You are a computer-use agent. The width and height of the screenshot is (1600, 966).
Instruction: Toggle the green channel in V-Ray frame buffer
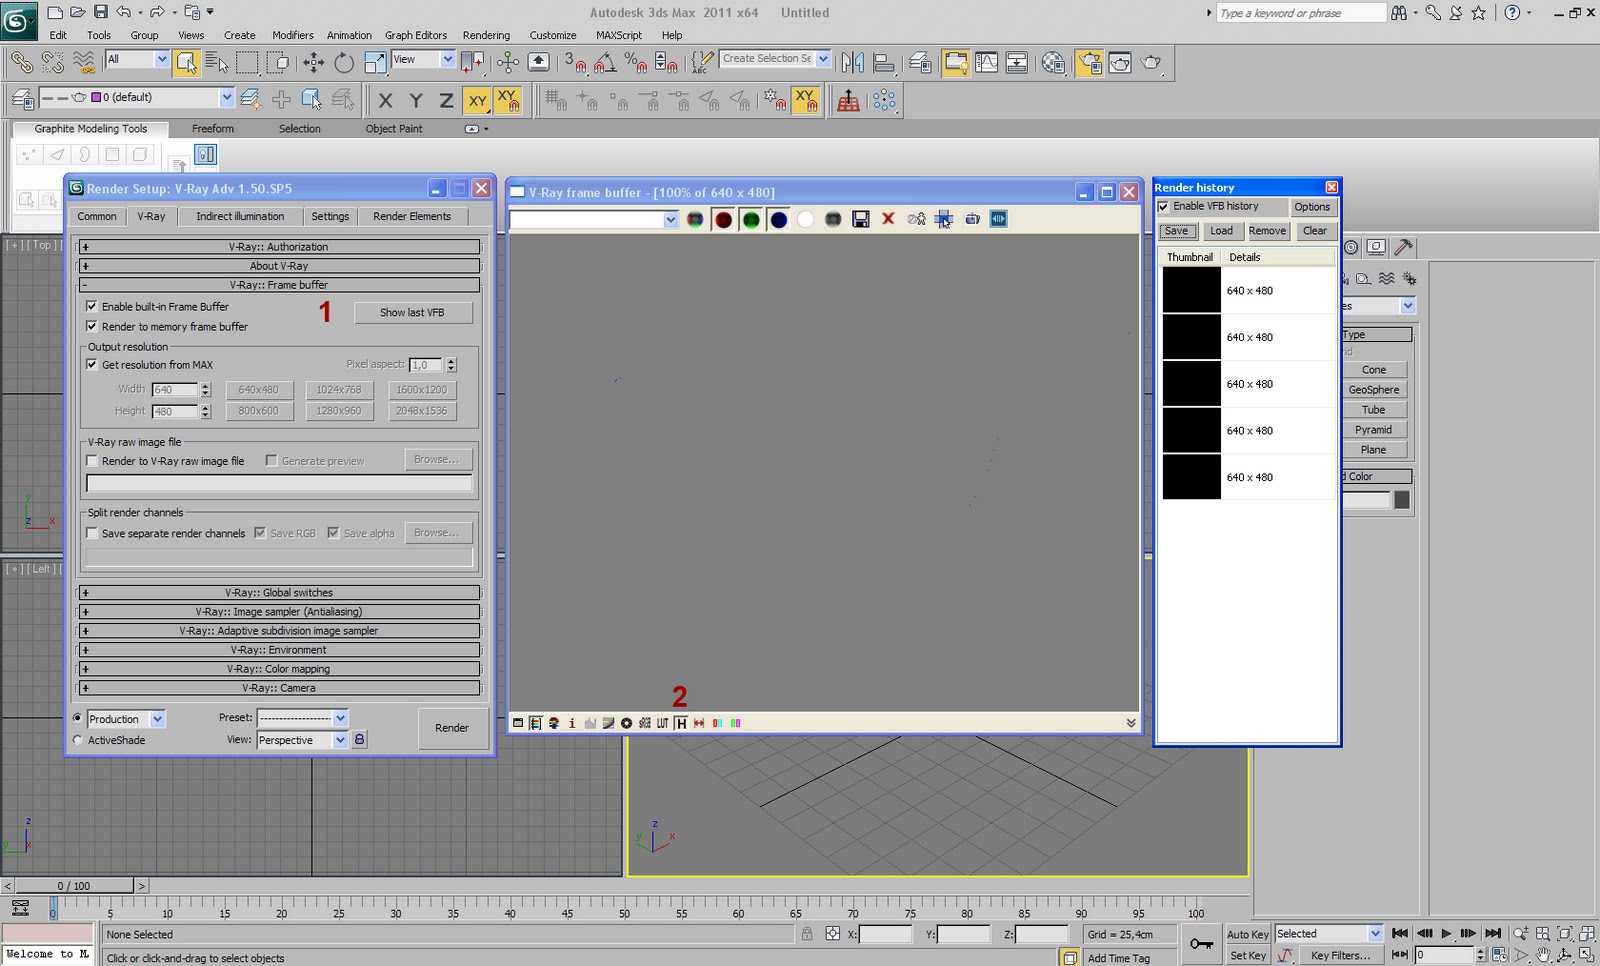click(x=751, y=219)
